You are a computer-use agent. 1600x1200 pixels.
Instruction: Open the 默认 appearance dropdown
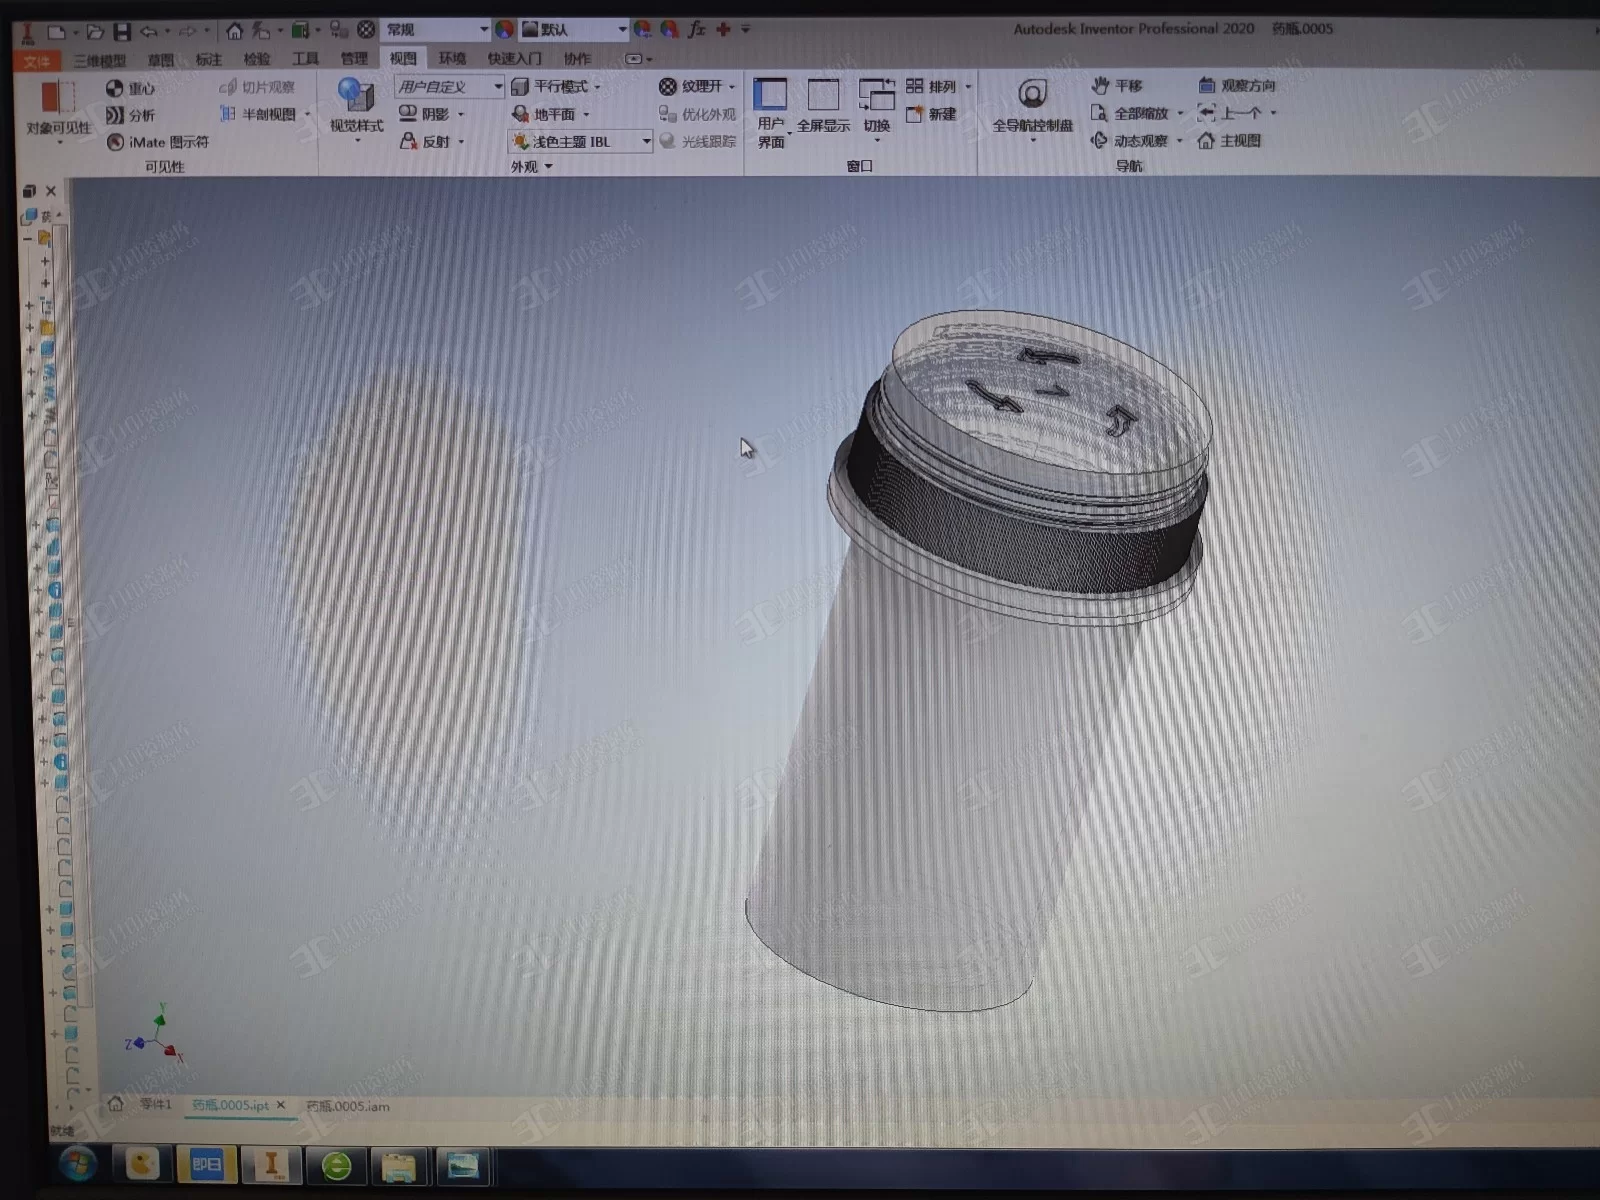click(x=574, y=30)
